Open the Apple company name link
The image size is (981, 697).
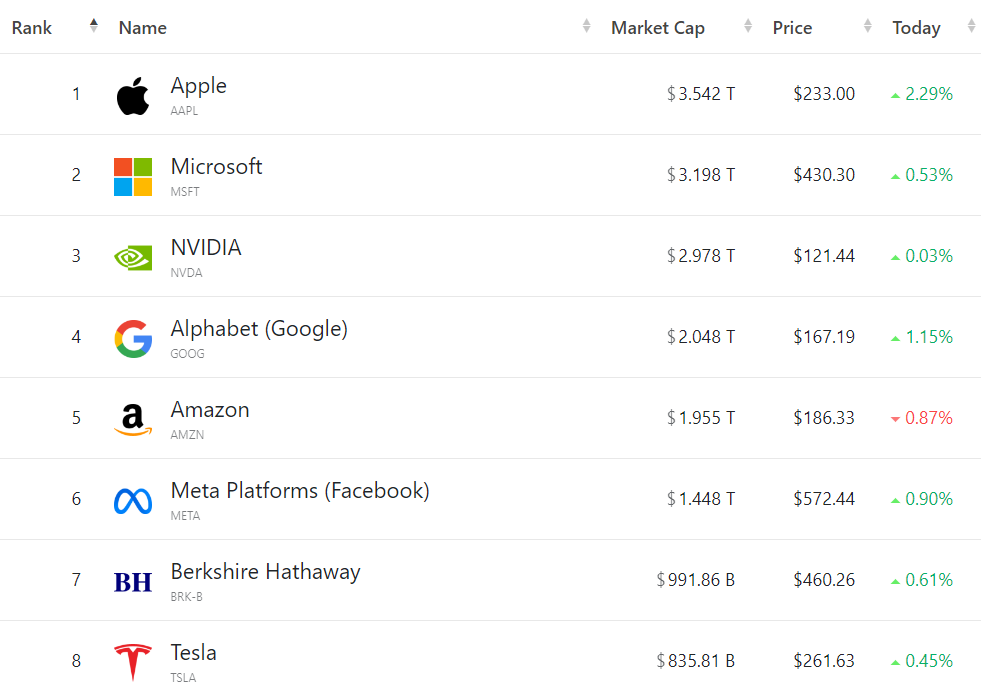[198, 86]
